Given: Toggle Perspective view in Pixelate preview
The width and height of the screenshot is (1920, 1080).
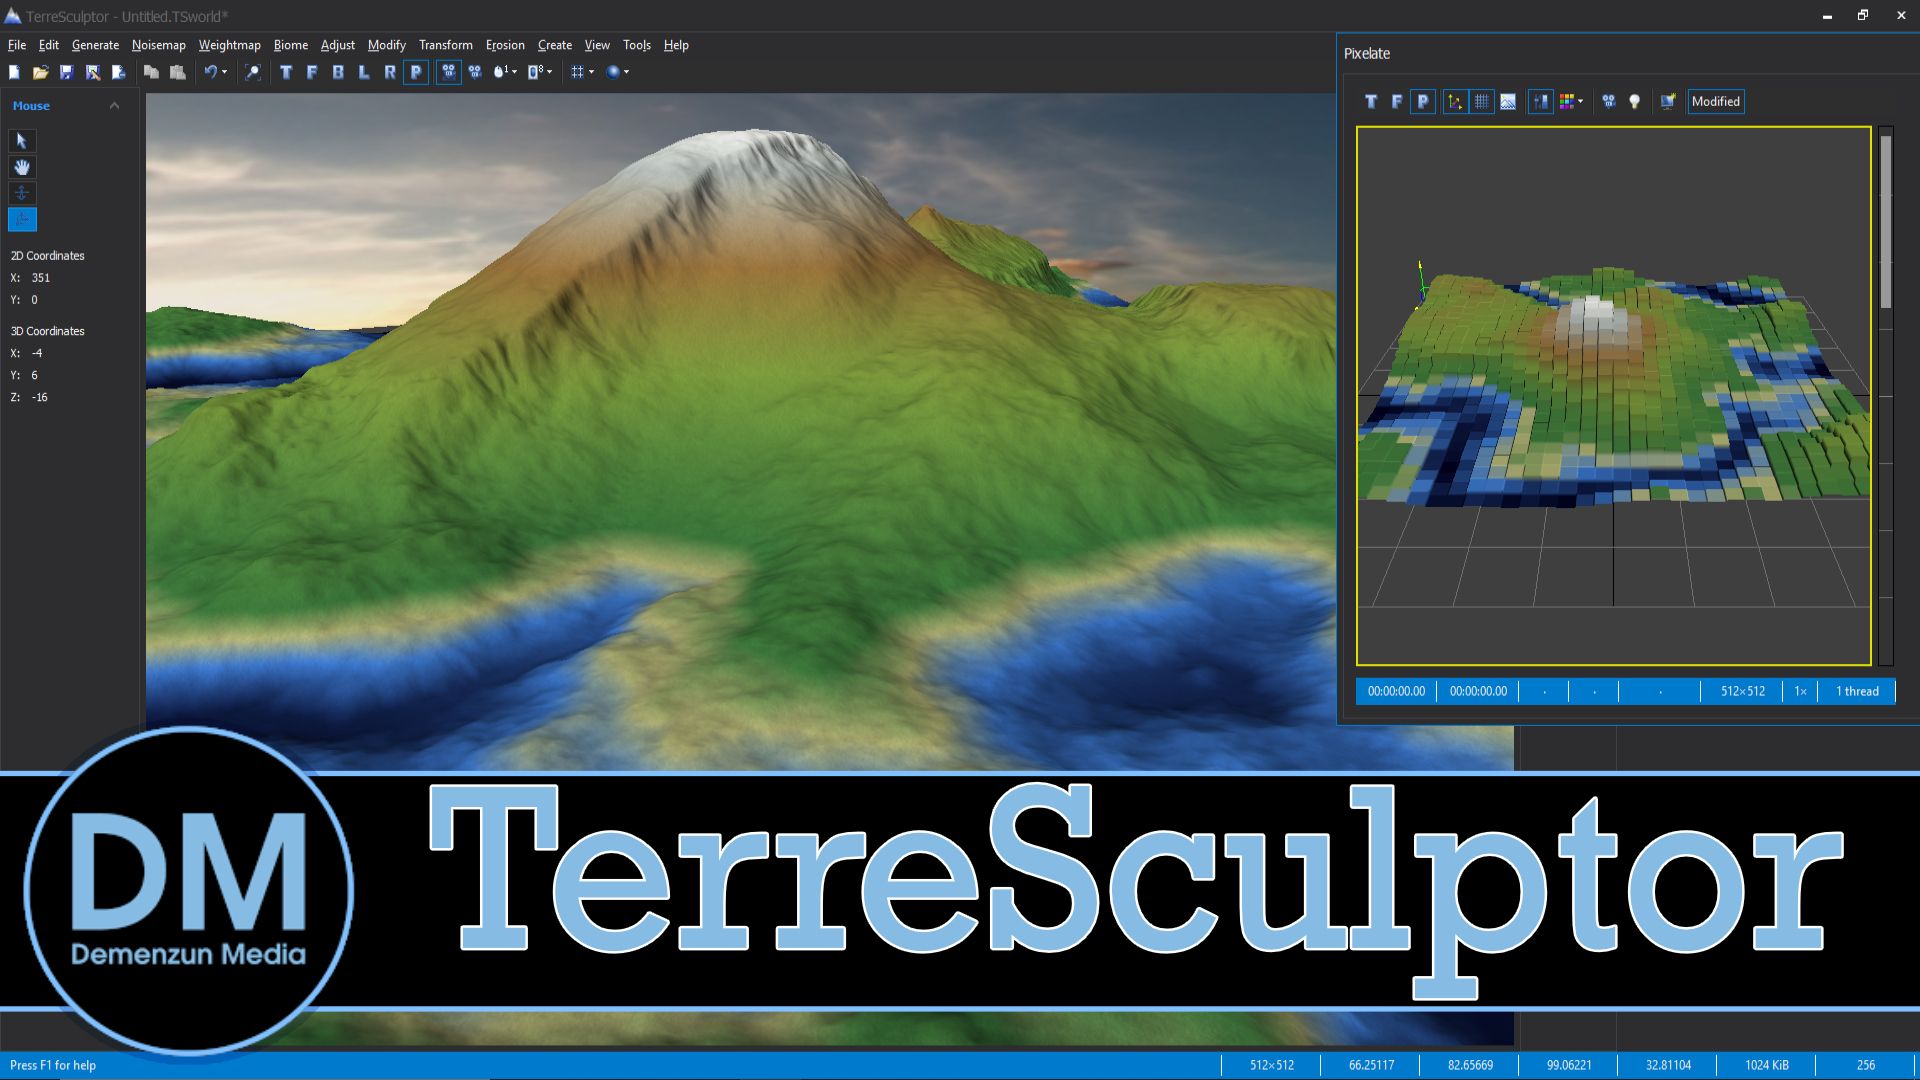Looking at the screenshot, I should point(1423,101).
